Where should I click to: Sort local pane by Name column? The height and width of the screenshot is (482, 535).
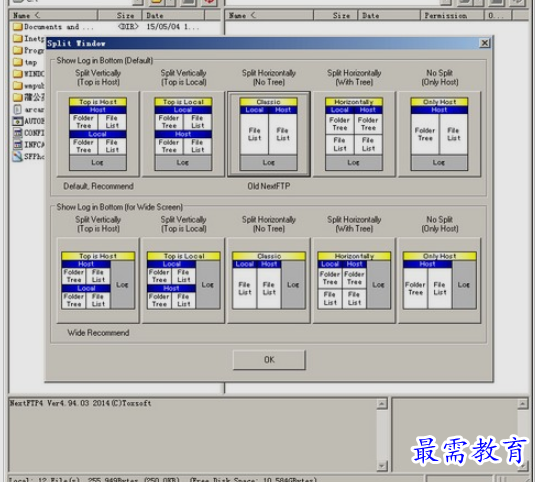tap(54, 15)
